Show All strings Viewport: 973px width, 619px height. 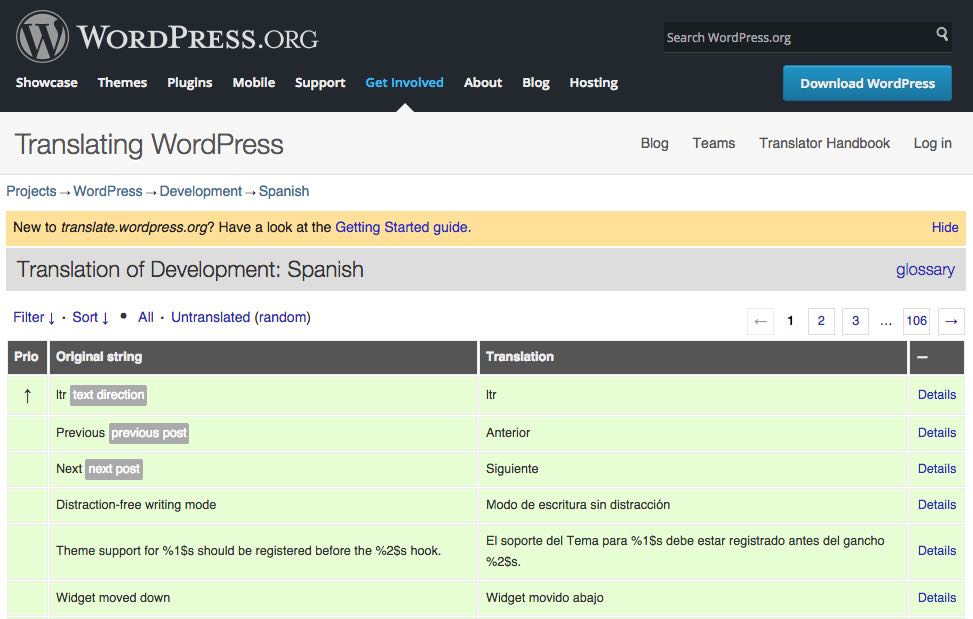[x=146, y=317]
